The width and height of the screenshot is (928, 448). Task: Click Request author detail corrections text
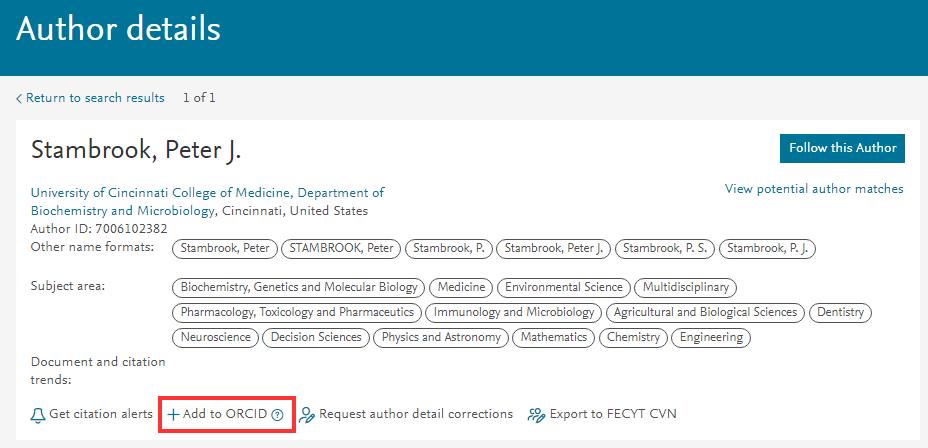416,414
